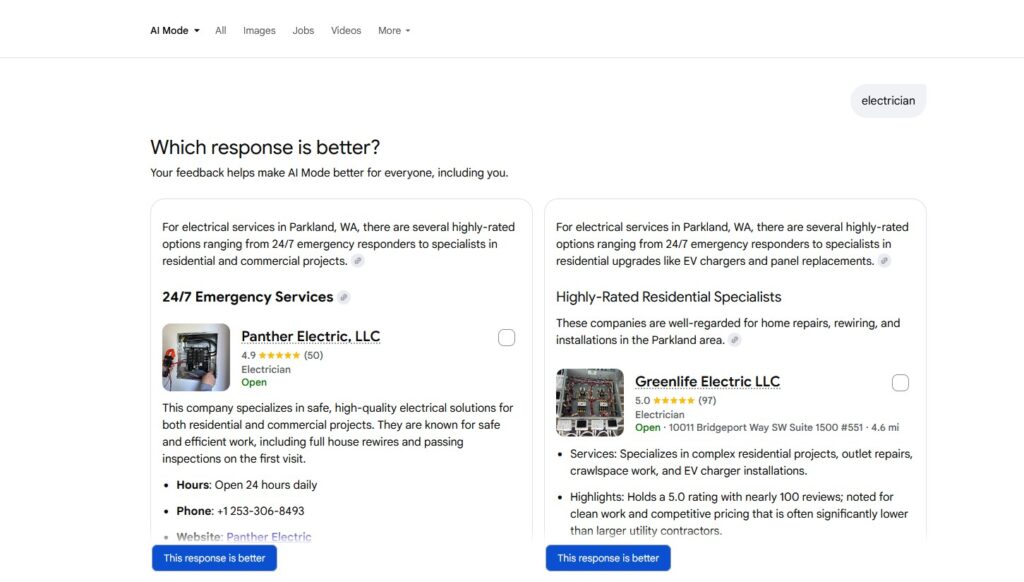Open the Videos tab
1024x582 pixels.
click(x=346, y=30)
